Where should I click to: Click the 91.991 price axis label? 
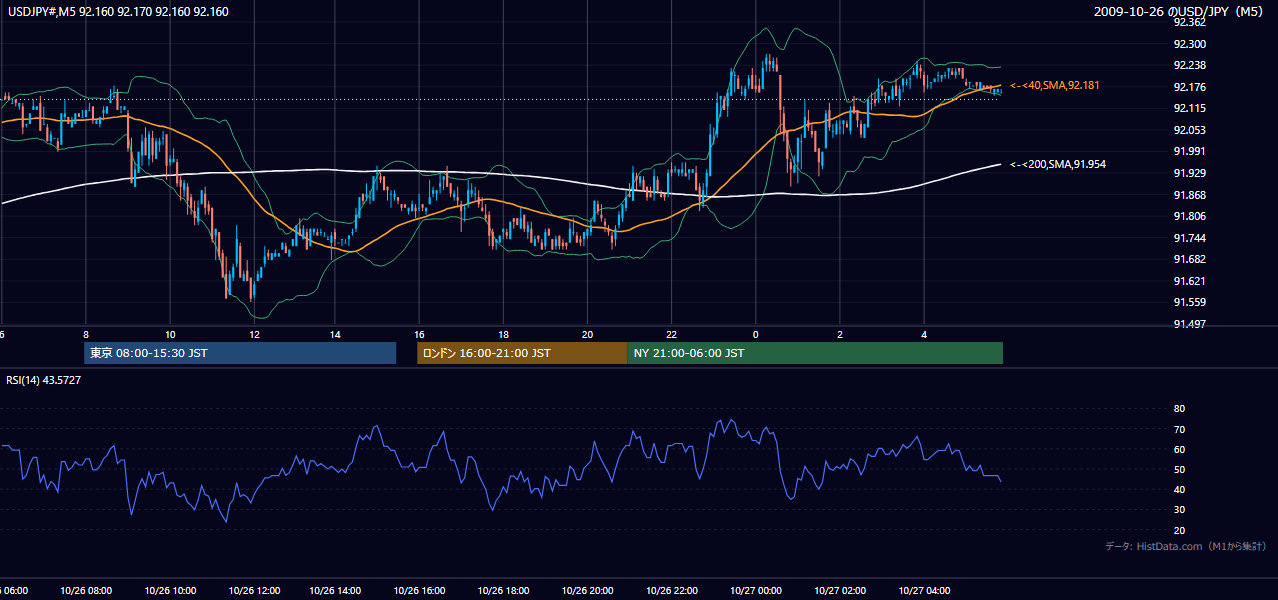click(x=1189, y=151)
